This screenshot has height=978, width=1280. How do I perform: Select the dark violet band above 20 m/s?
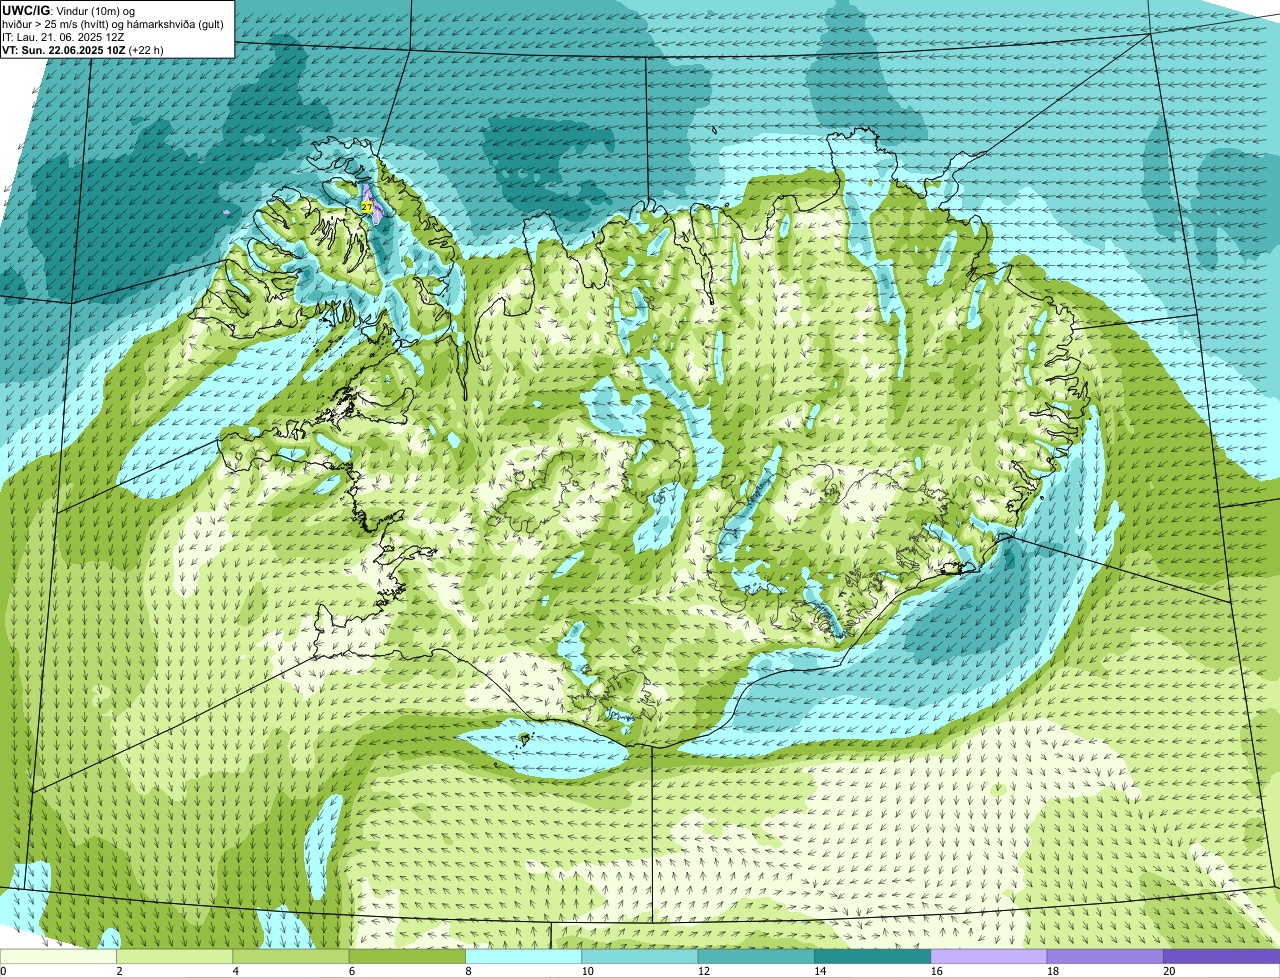pyautogui.click(x=1222, y=956)
